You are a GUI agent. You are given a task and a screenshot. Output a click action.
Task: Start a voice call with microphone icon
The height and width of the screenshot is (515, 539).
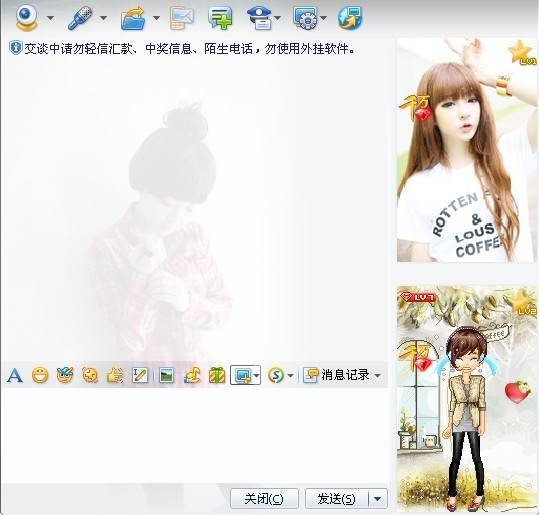[80, 18]
